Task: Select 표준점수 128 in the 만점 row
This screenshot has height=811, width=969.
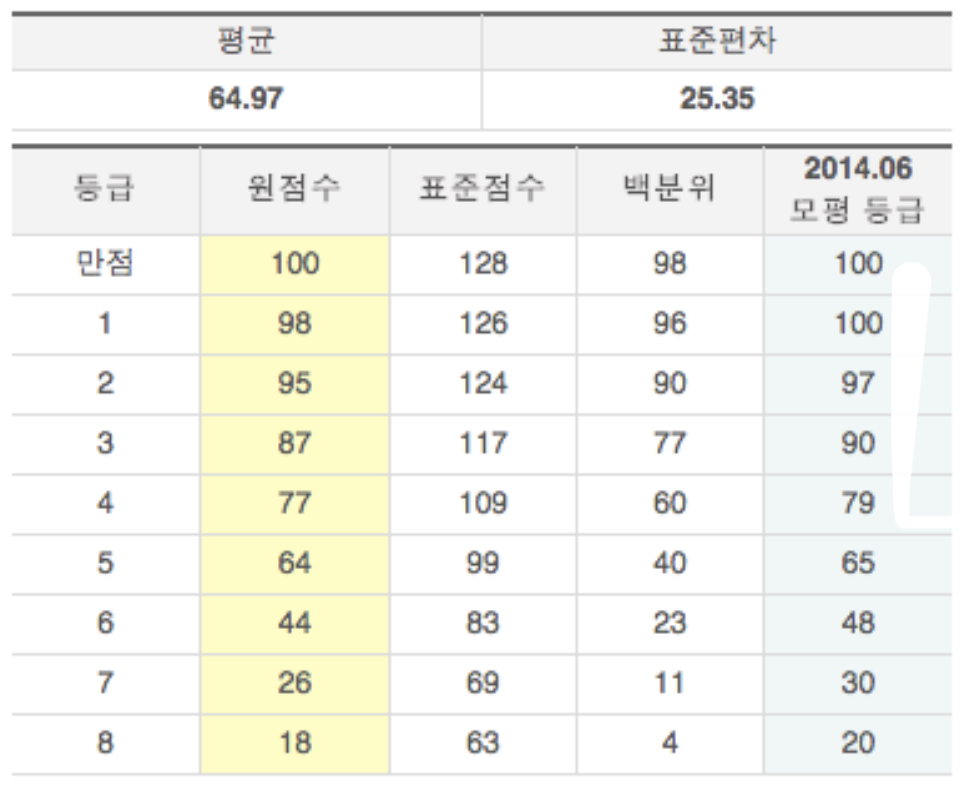Action: pyautogui.click(x=483, y=264)
